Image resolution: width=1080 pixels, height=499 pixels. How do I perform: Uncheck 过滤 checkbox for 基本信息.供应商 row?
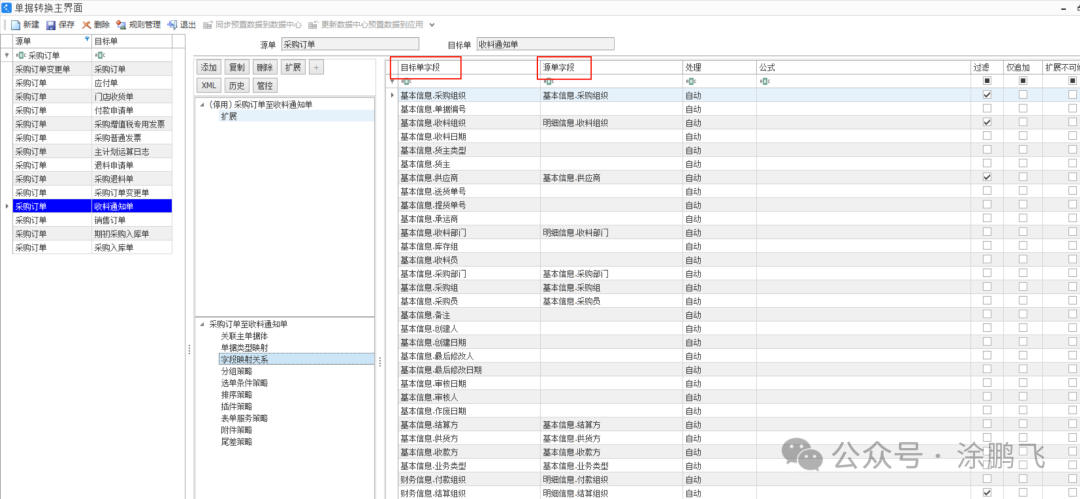coord(987,177)
